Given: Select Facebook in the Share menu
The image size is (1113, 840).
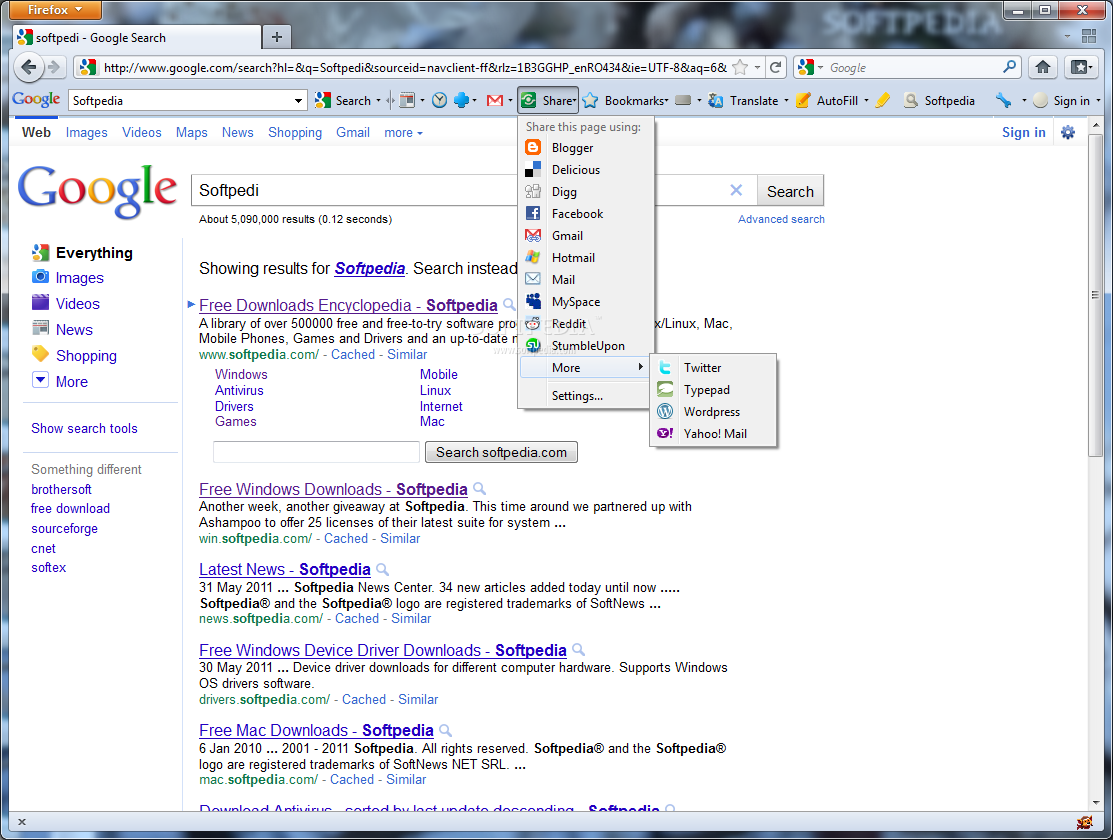Looking at the screenshot, I should tap(586, 214).
